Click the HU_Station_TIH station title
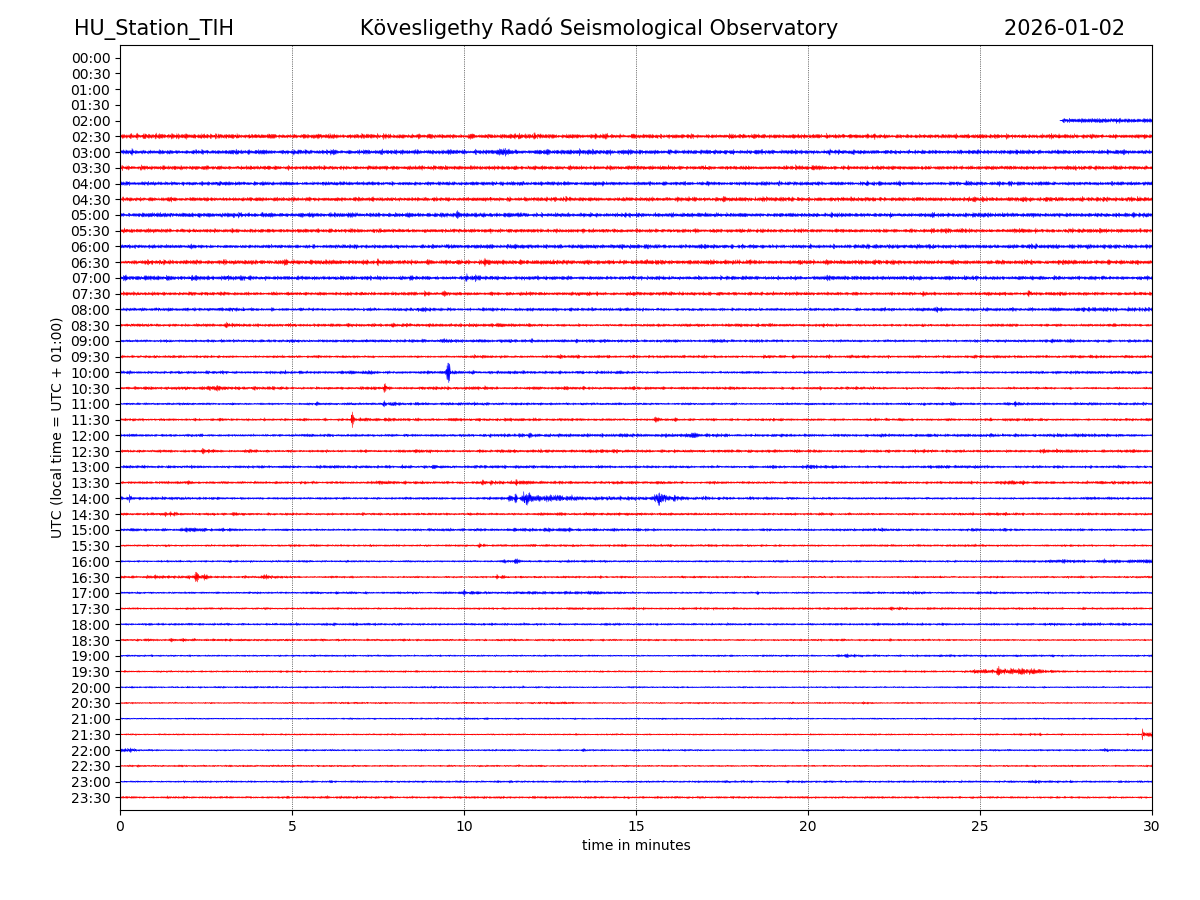This screenshot has width=1200, height=900. [154, 29]
